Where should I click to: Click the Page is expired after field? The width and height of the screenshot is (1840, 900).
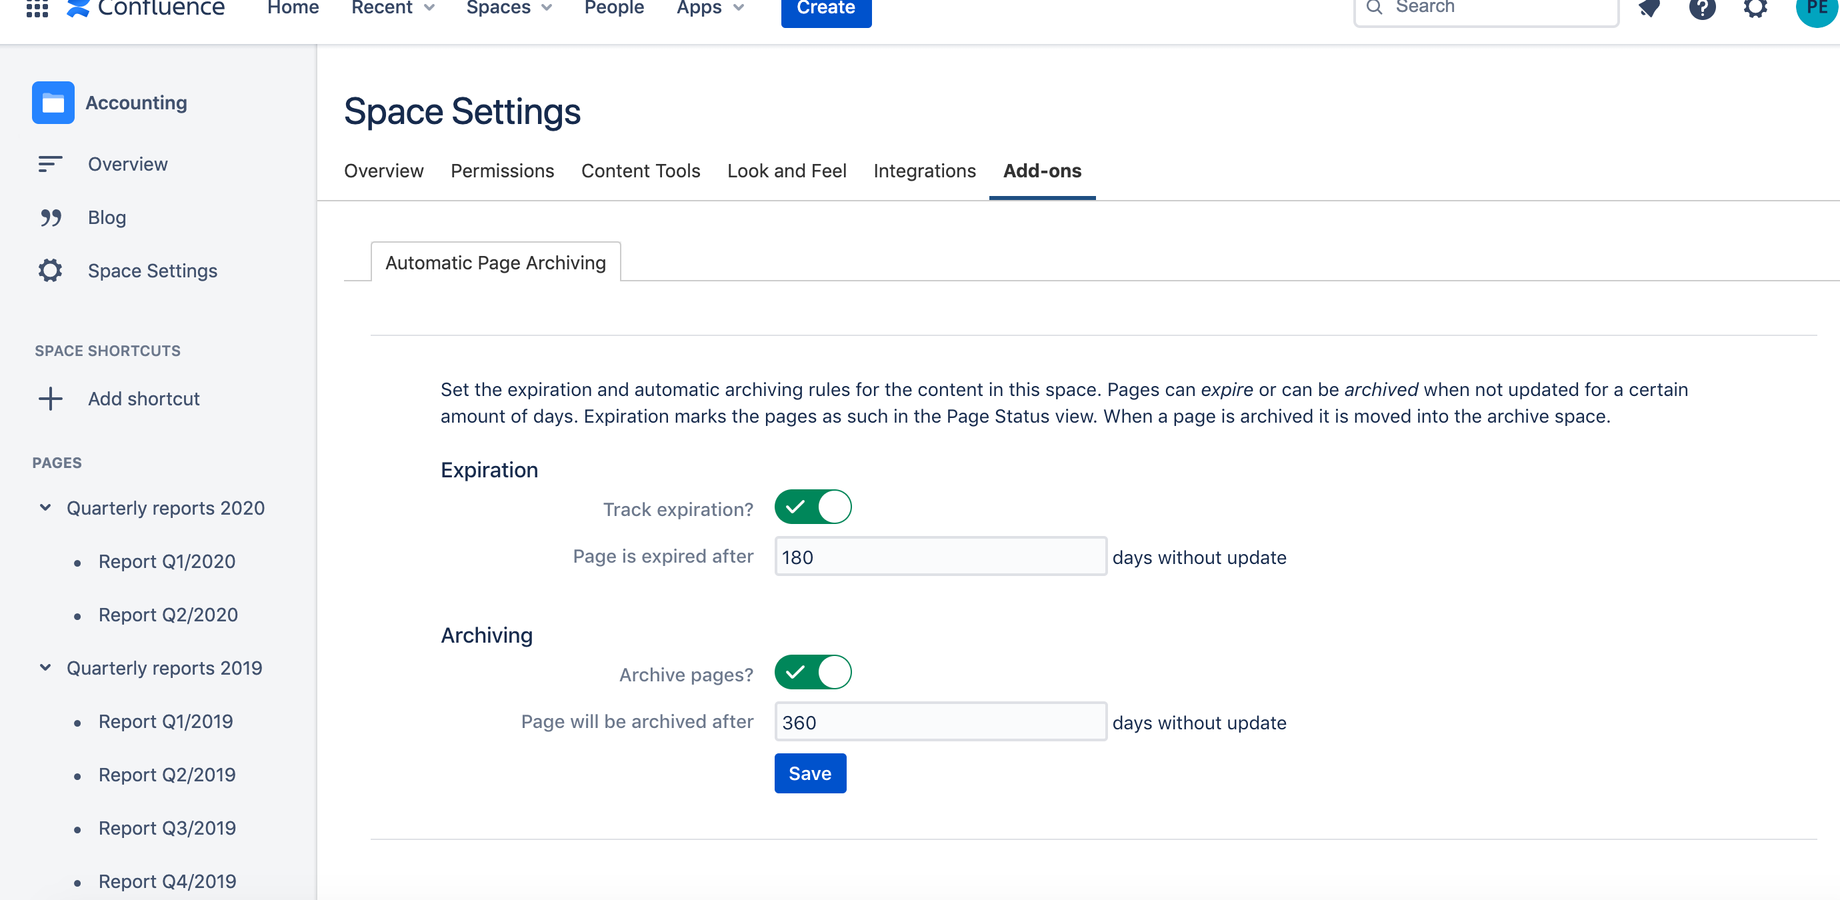(941, 556)
